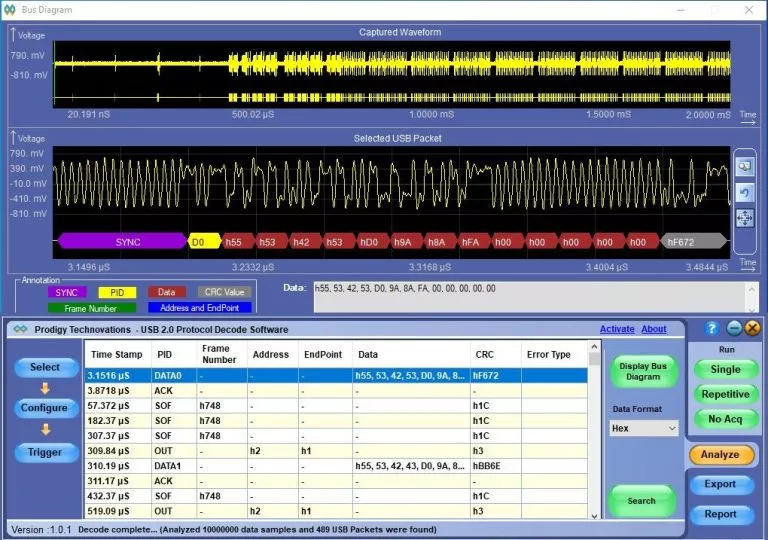This screenshot has height=540, width=768.
Task: Click the Bus Diagram window logo icon
Action: point(10,9)
